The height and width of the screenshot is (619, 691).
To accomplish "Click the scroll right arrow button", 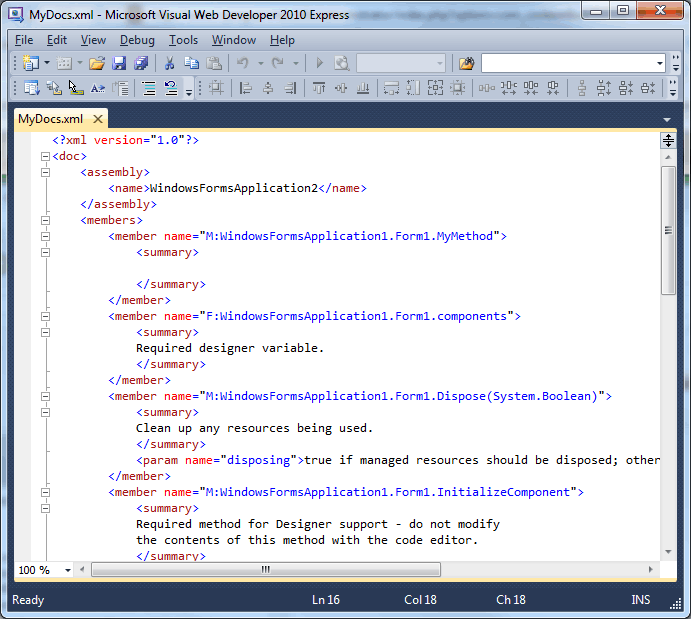I will (650, 569).
